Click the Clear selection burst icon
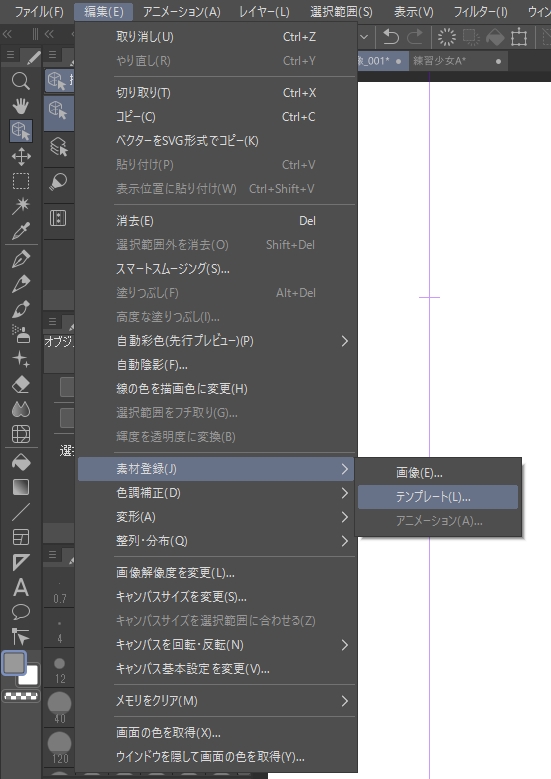The width and height of the screenshot is (551, 779). [x=447, y=37]
